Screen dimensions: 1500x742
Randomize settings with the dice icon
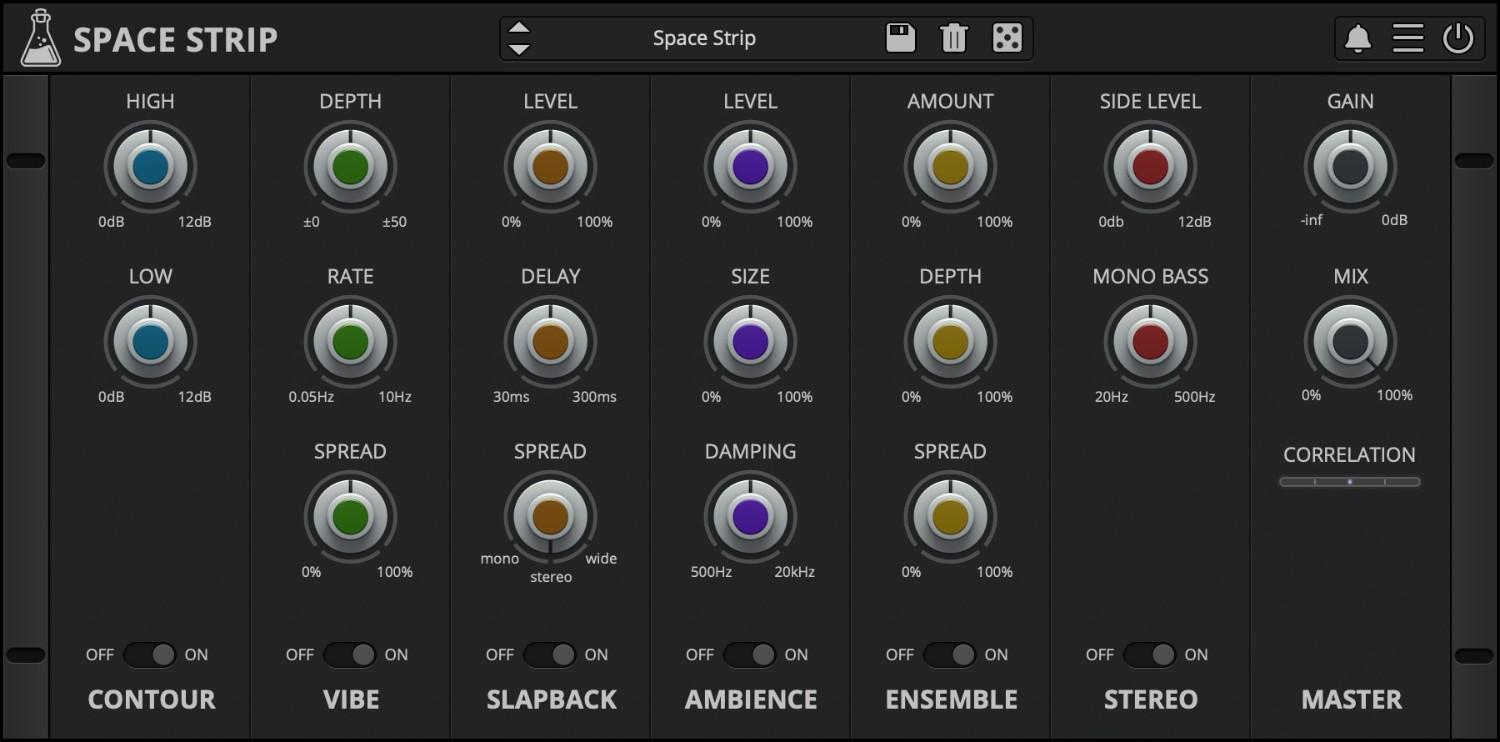1007,37
